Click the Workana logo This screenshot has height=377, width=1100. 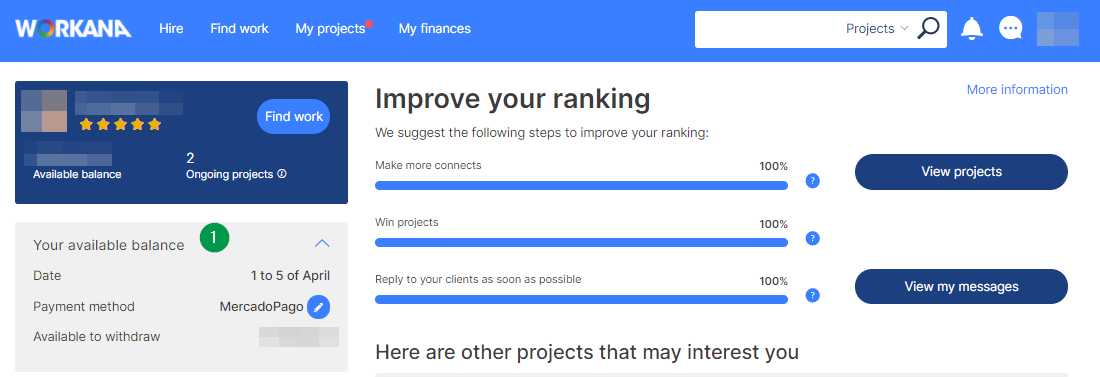[73, 29]
